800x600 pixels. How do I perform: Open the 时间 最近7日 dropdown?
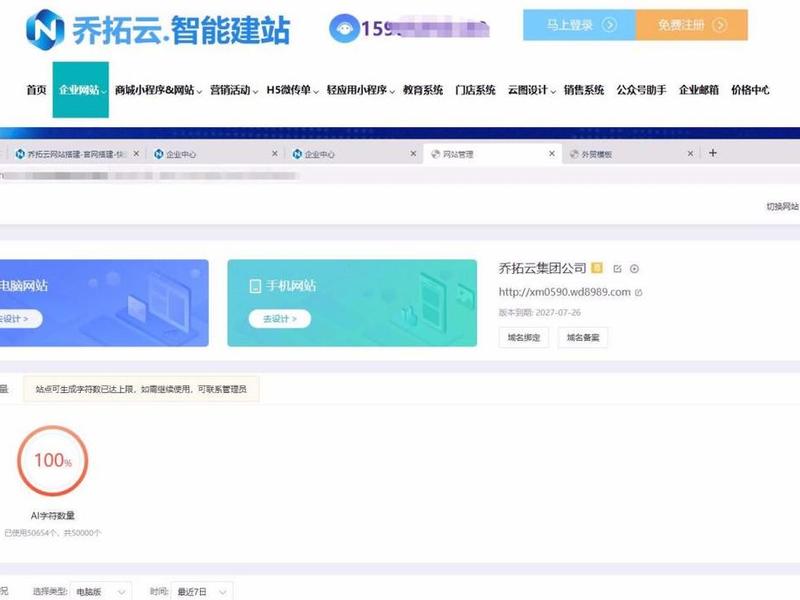click(x=202, y=591)
